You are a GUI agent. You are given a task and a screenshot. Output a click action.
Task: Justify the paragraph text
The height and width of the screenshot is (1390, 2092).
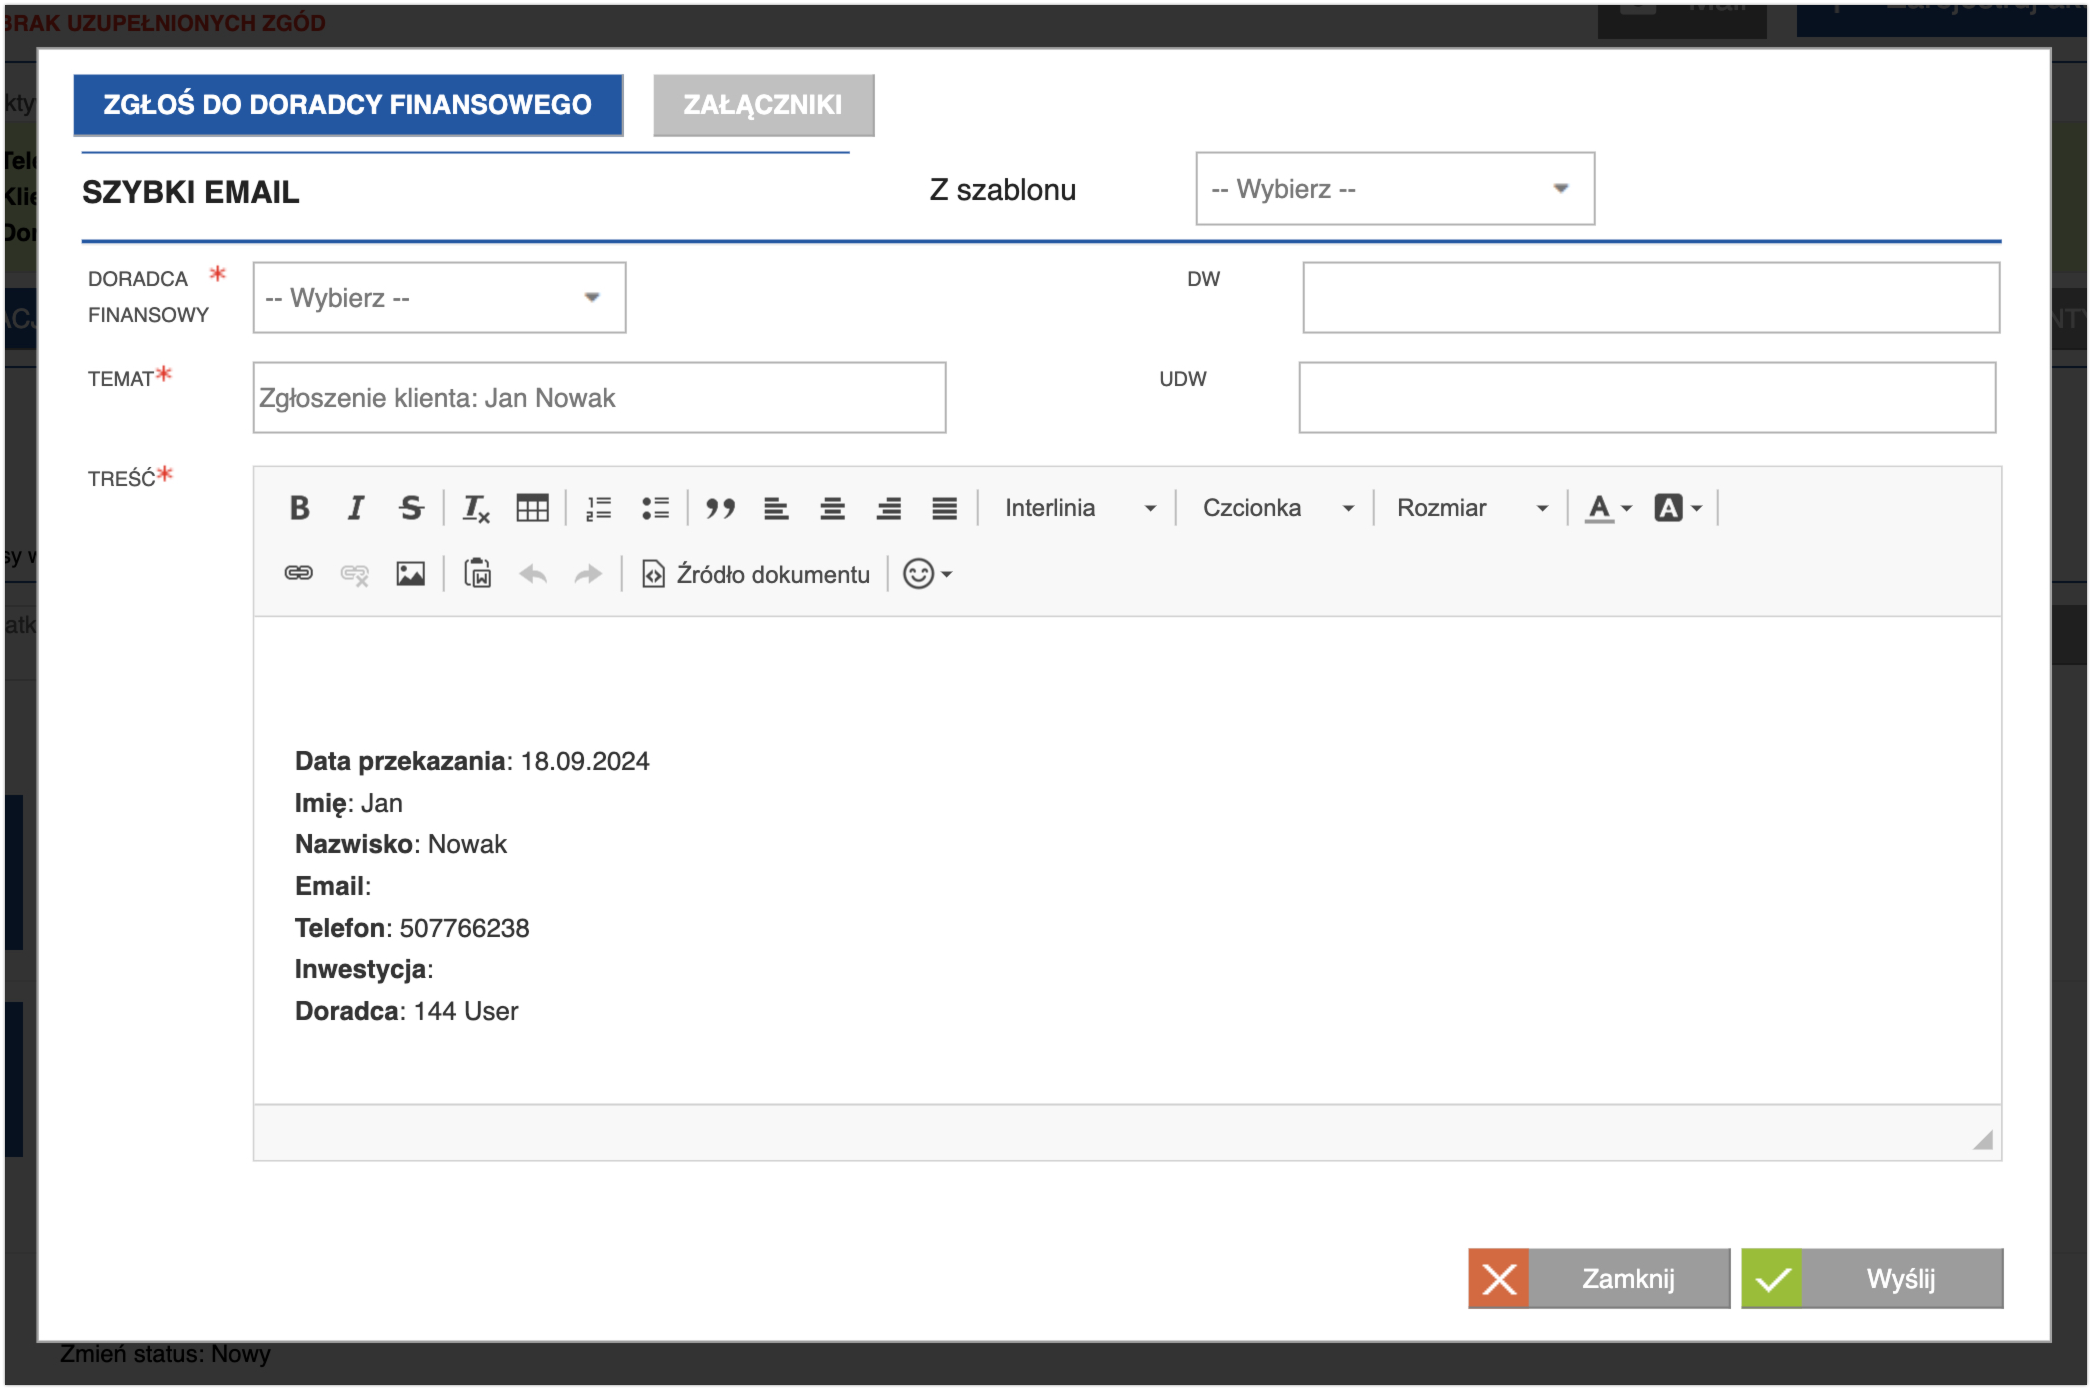pos(944,508)
